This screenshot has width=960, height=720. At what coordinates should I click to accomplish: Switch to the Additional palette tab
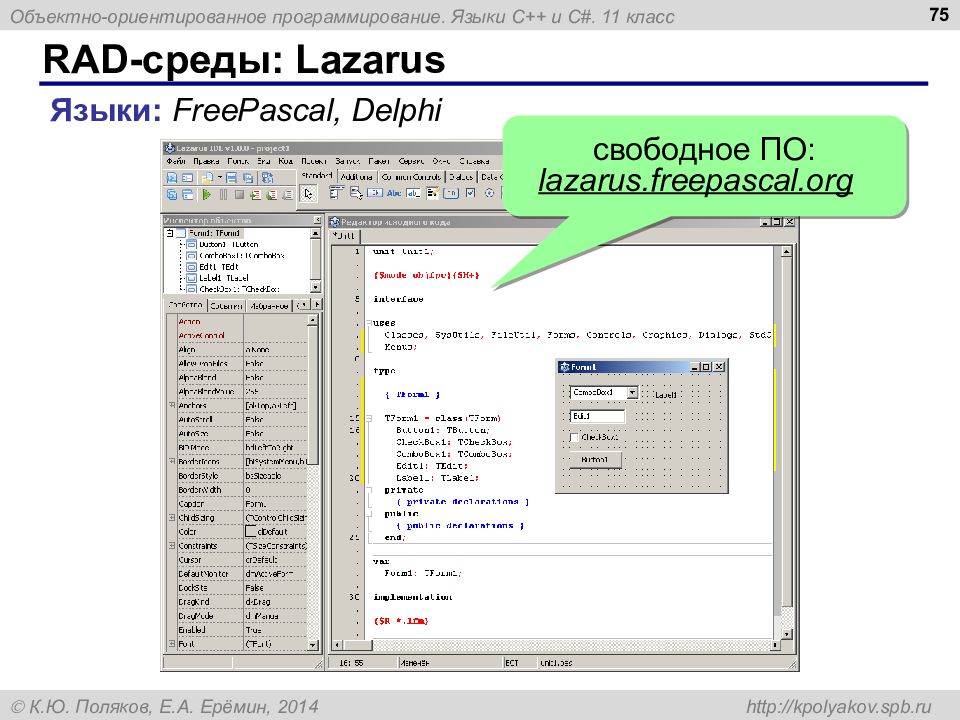[356, 177]
